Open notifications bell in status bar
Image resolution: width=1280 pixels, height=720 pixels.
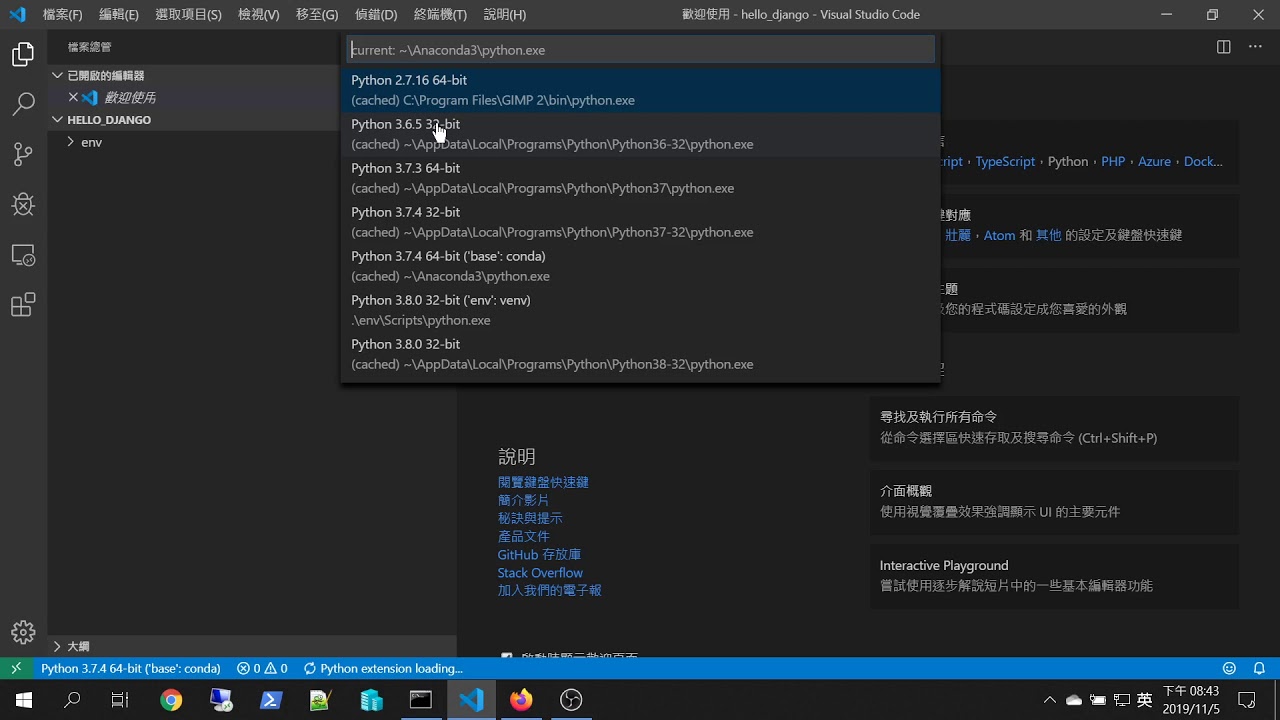[1259, 668]
